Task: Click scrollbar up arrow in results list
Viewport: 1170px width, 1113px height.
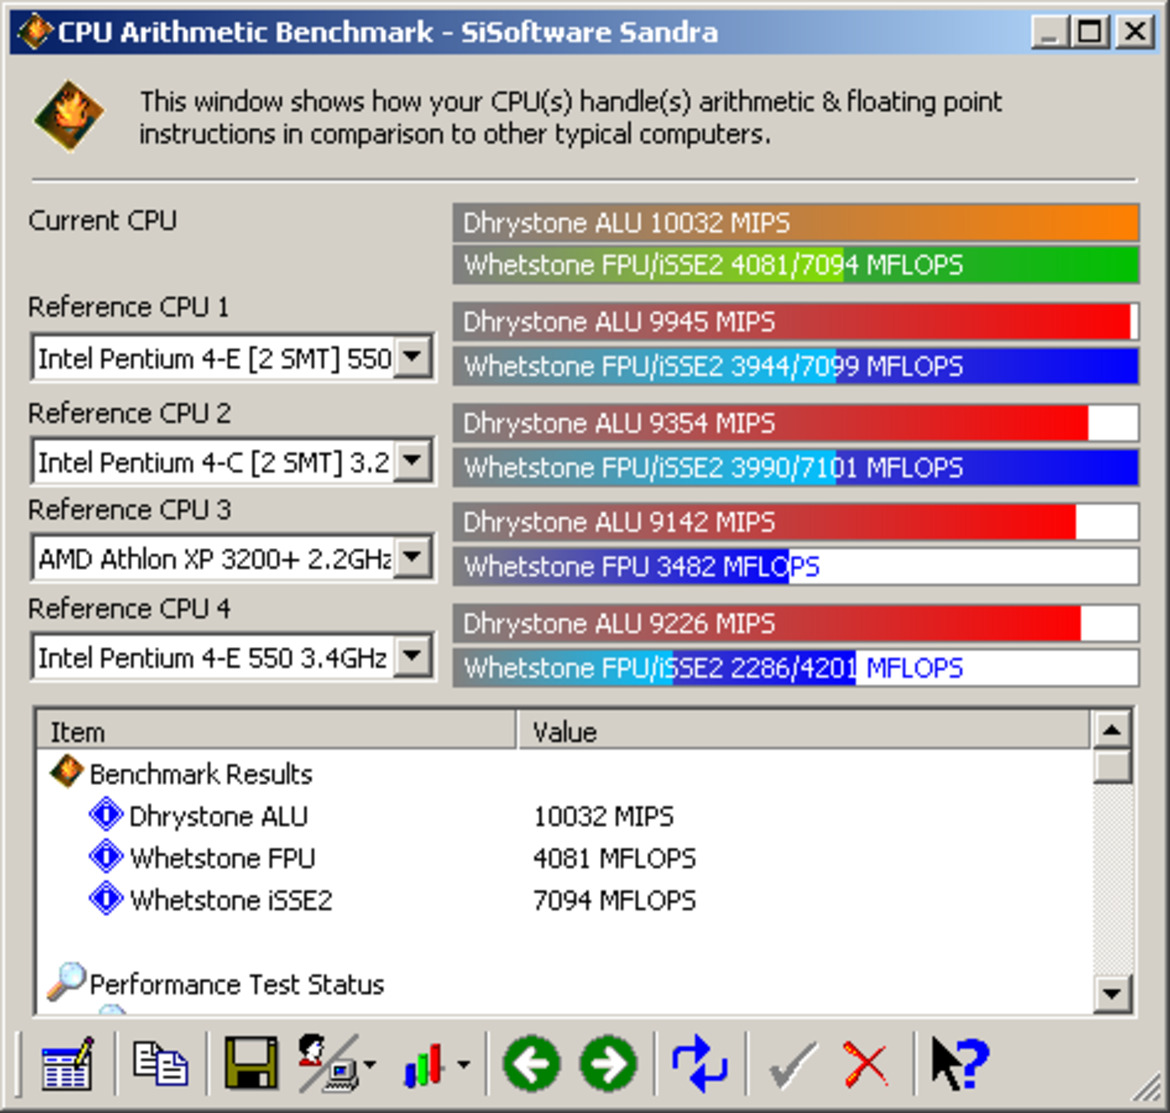Action: point(1112,730)
